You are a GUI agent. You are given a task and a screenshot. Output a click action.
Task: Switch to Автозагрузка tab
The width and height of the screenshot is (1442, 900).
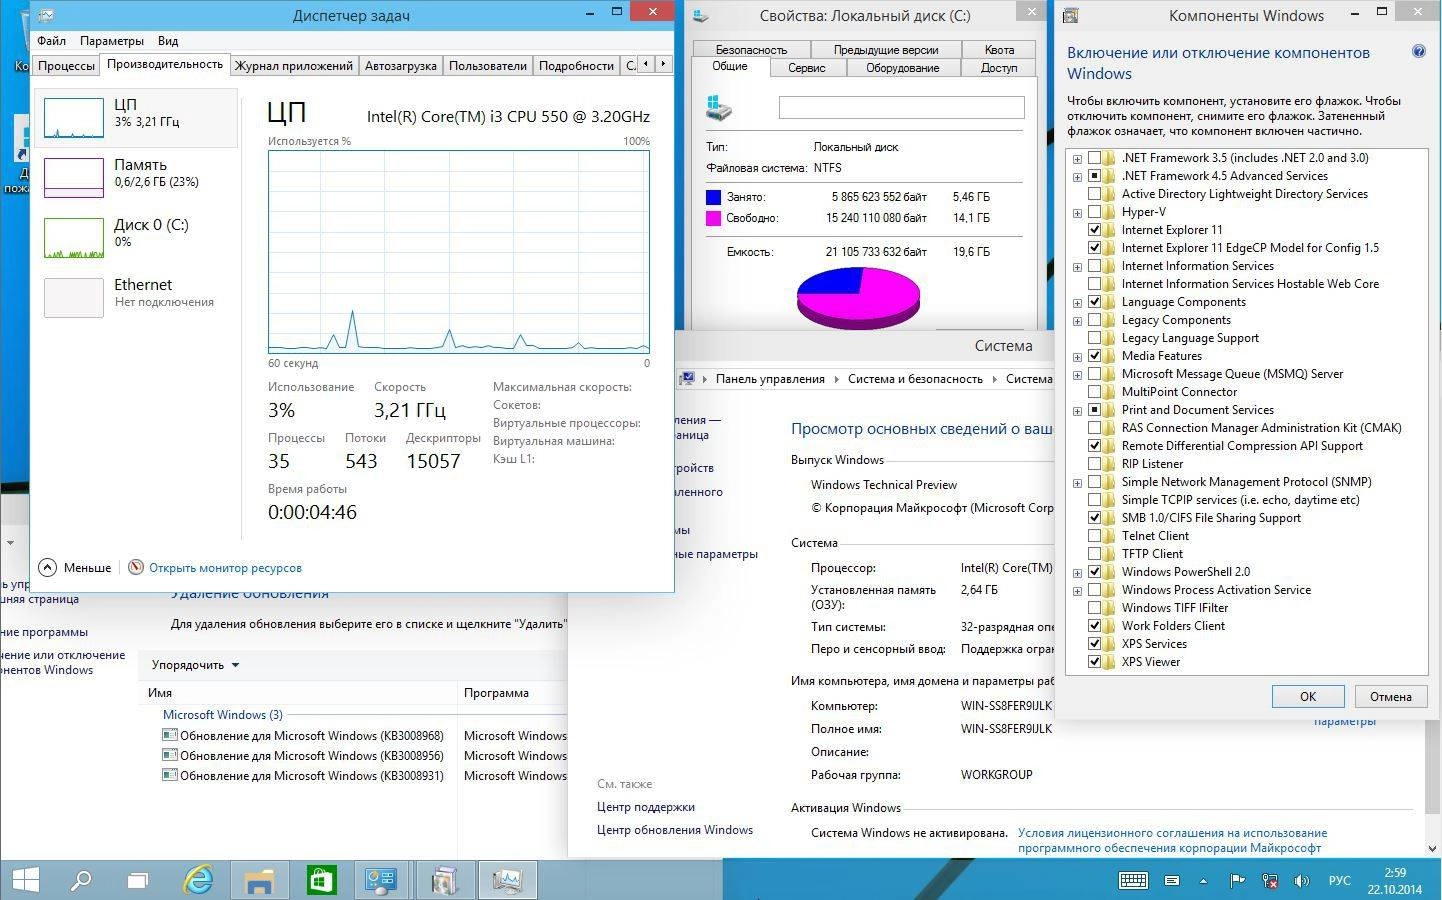point(400,66)
